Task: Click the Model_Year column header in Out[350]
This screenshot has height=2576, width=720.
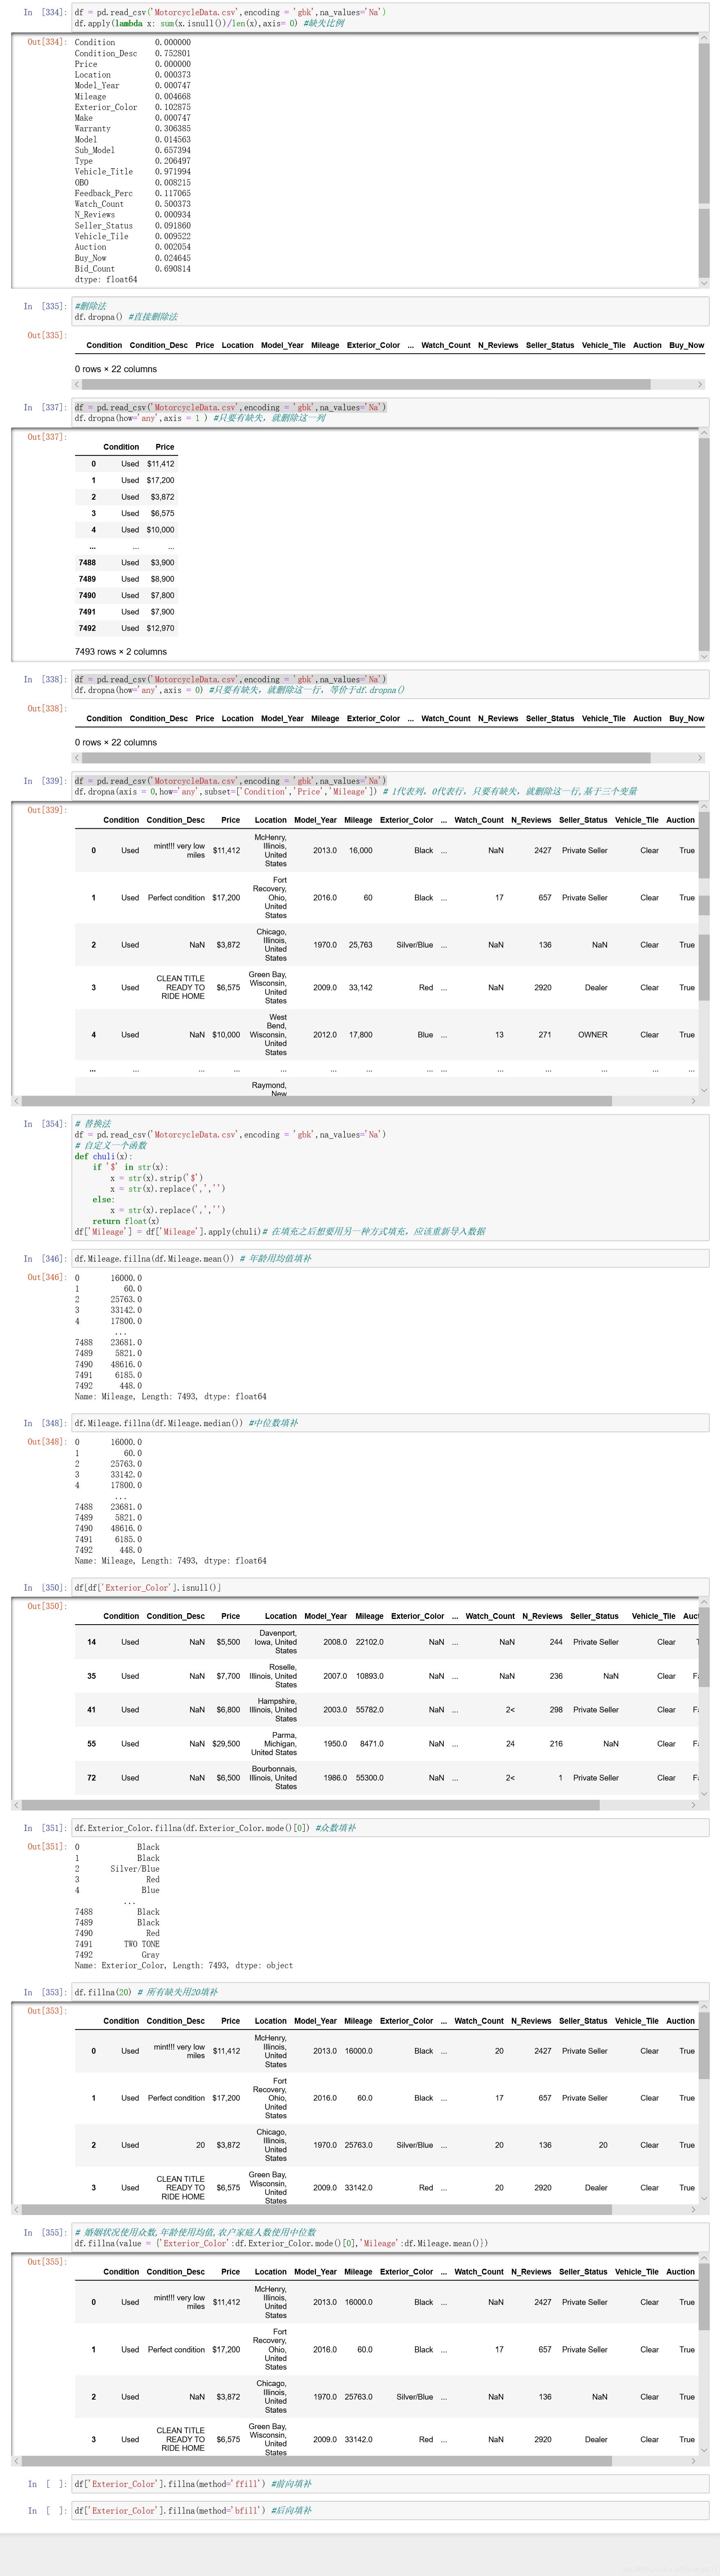Action: pos(325,1616)
